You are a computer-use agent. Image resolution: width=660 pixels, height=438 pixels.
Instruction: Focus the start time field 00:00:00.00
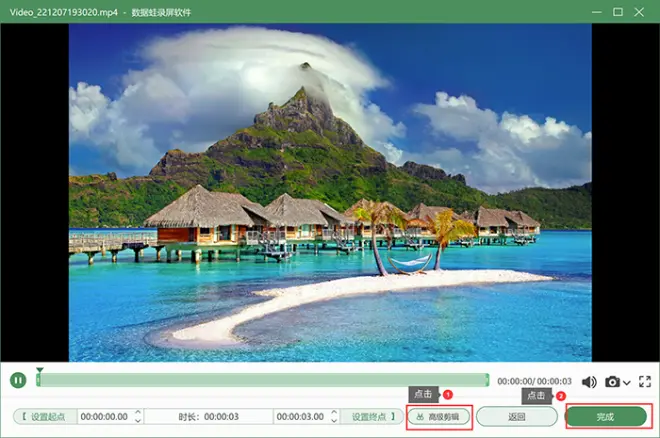(104, 417)
